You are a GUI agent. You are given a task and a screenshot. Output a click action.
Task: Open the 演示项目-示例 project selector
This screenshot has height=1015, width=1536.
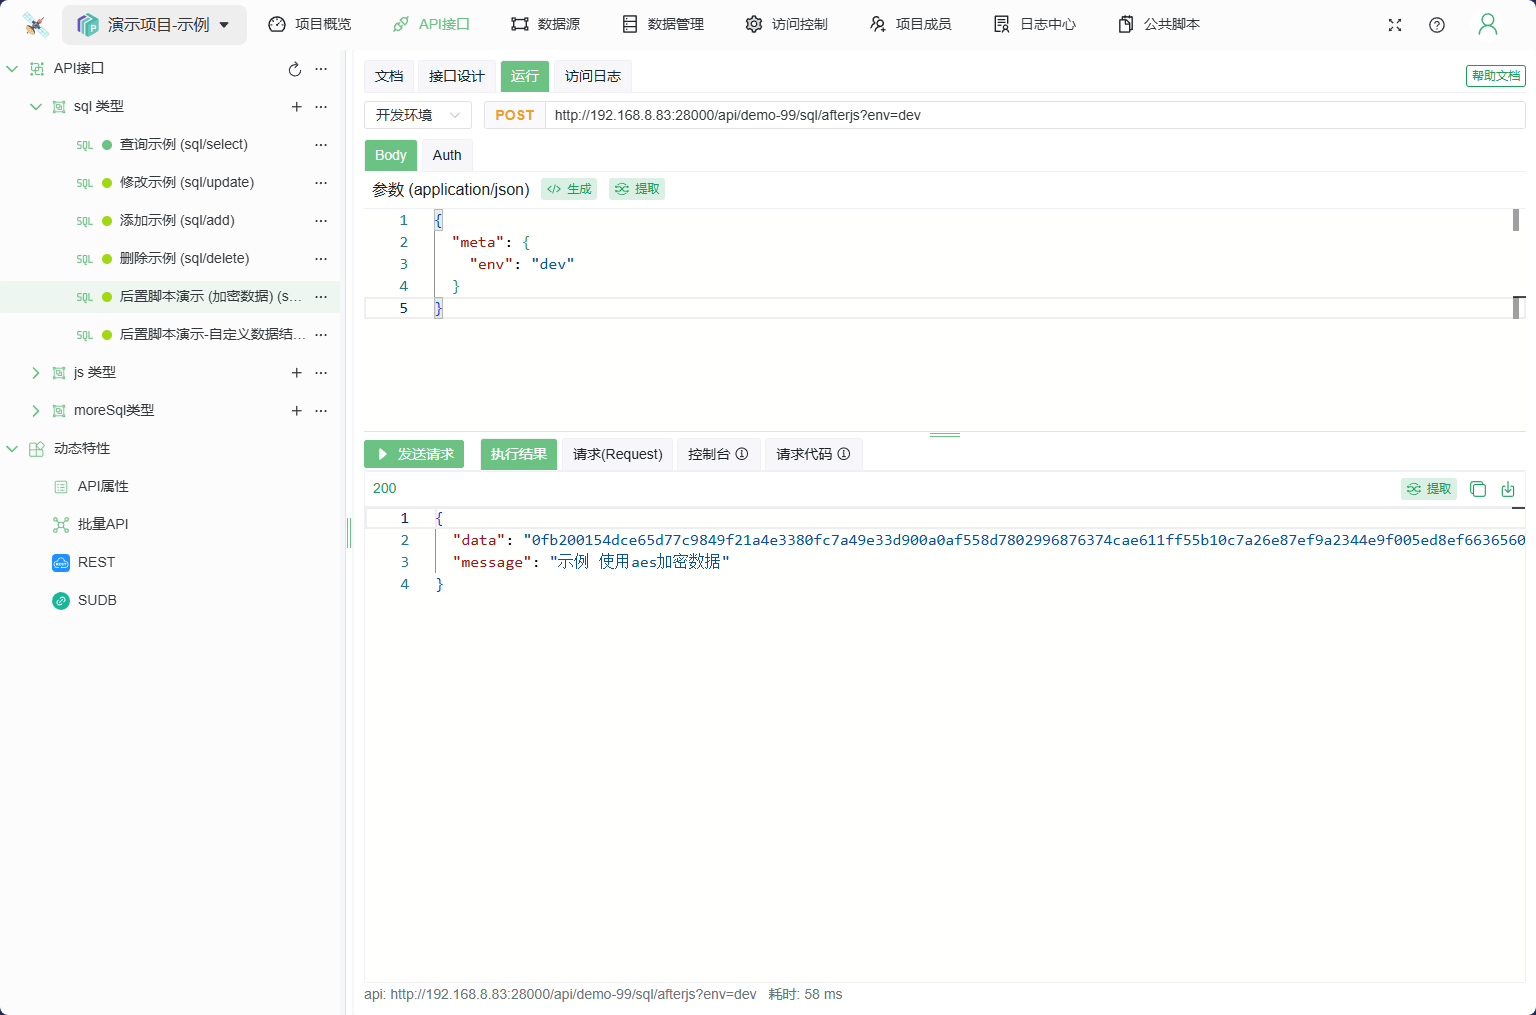point(155,25)
